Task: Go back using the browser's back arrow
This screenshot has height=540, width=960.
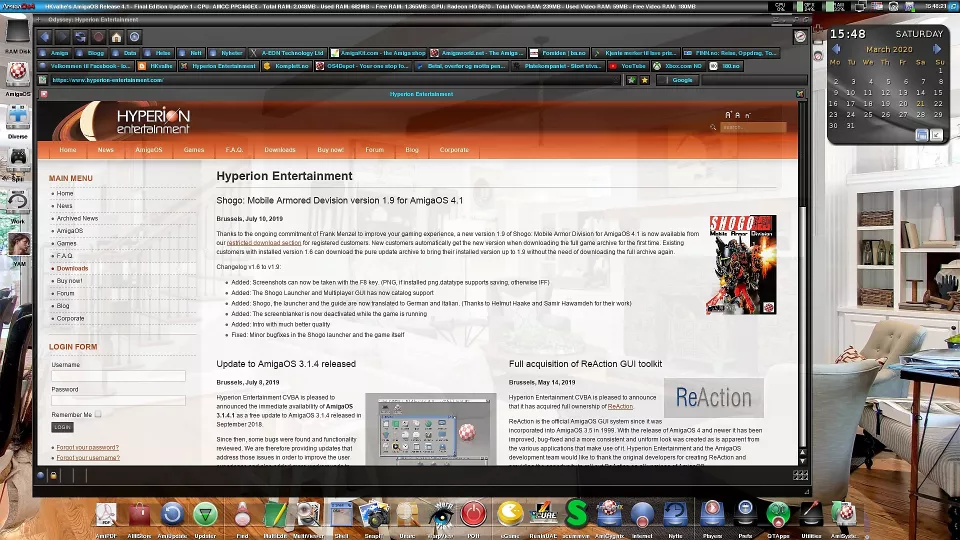Action: [45, 37]
